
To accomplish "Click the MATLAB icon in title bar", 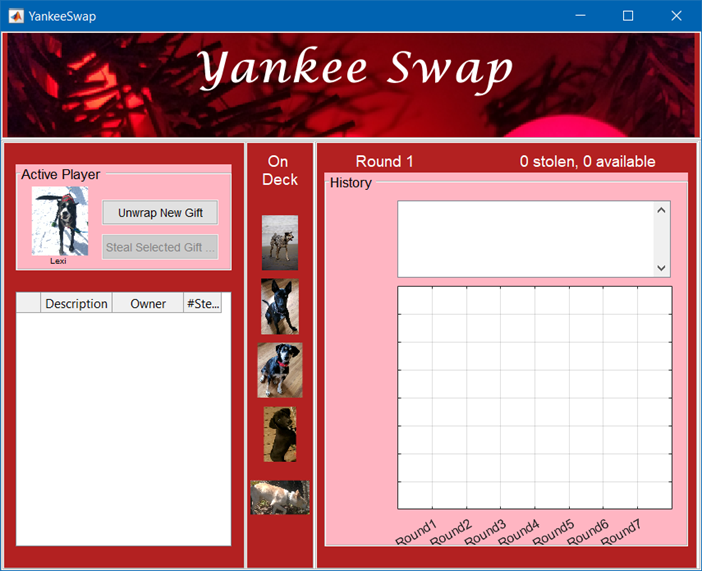I will [15, 15].
